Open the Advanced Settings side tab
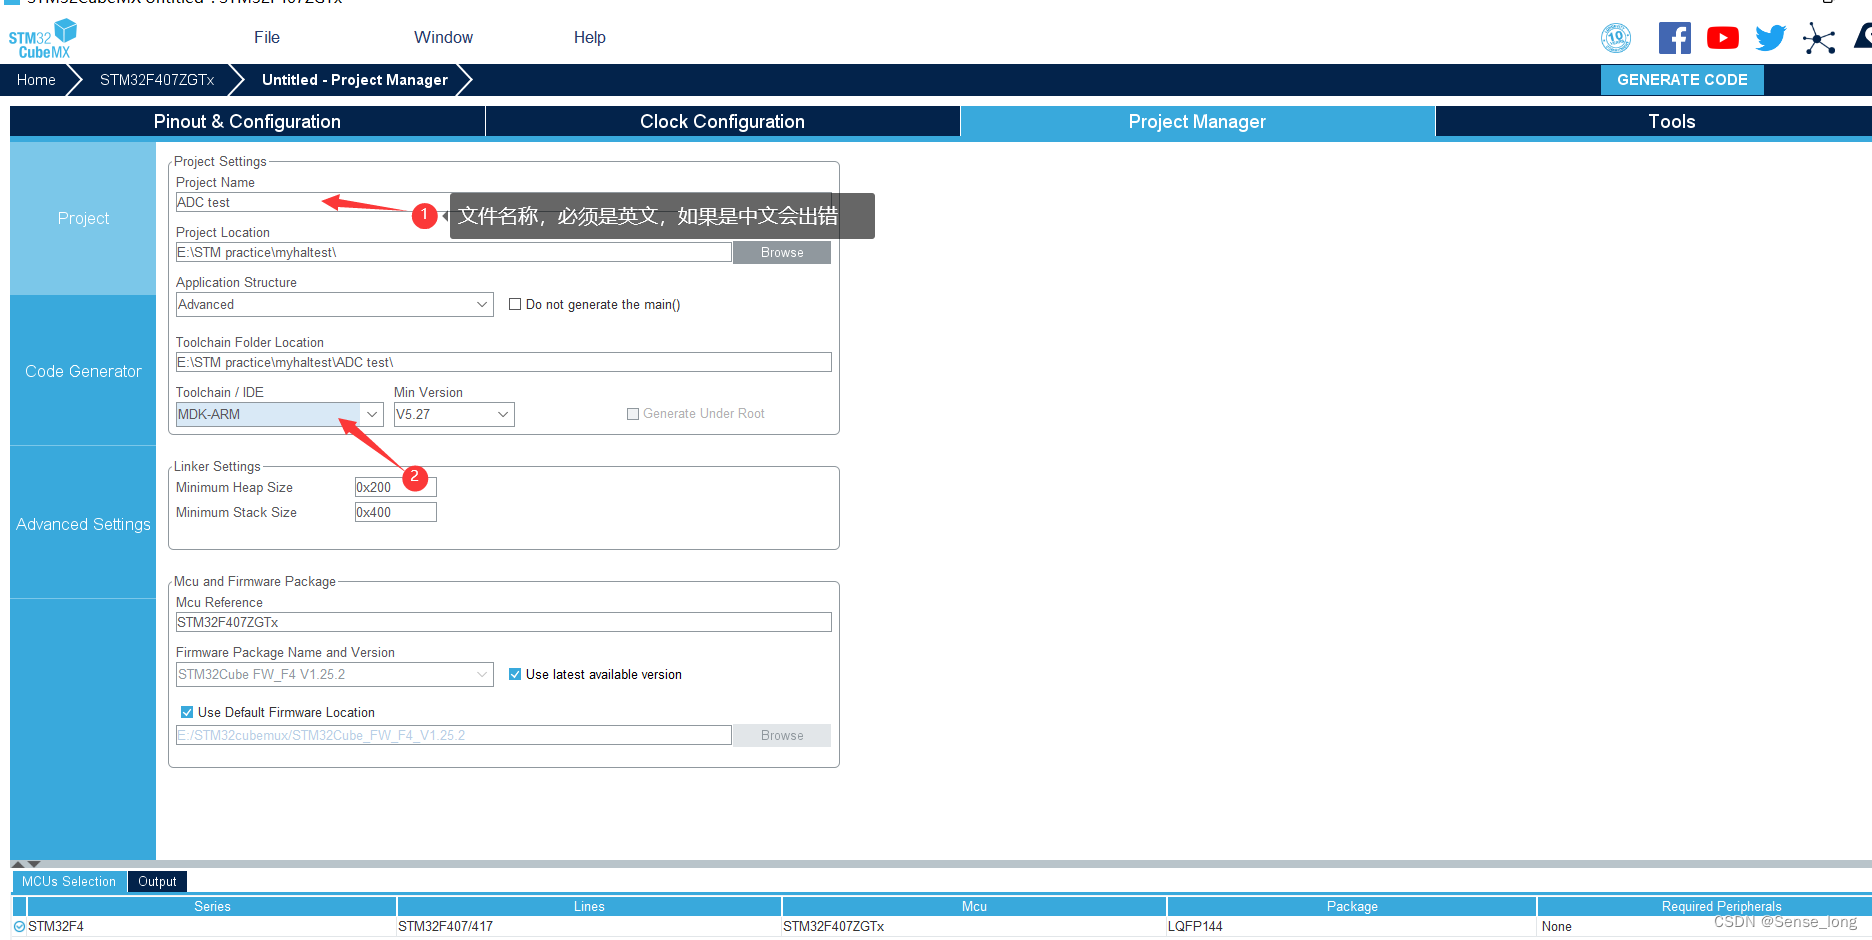 coord(83,524)
